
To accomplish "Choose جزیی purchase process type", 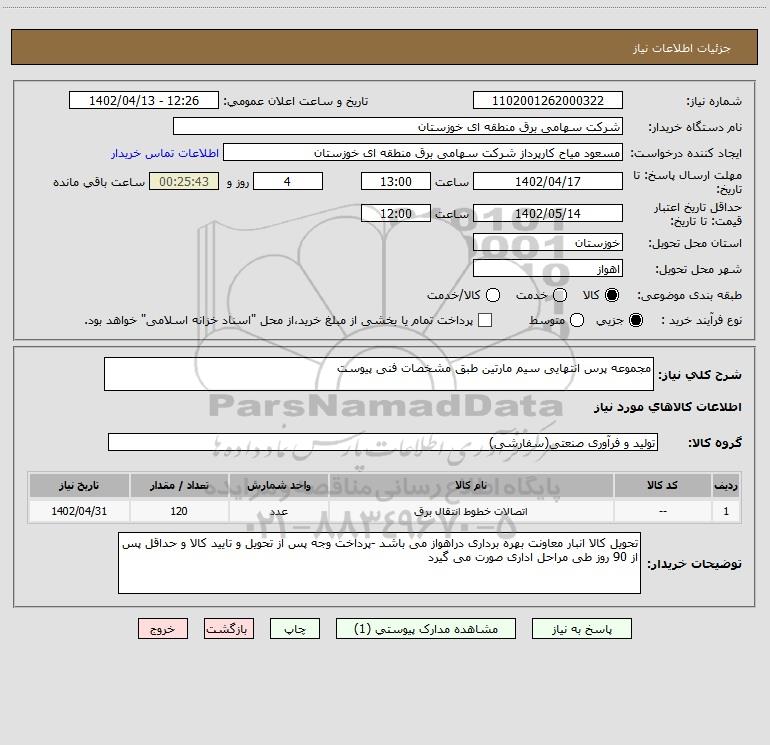I will 636,321.
